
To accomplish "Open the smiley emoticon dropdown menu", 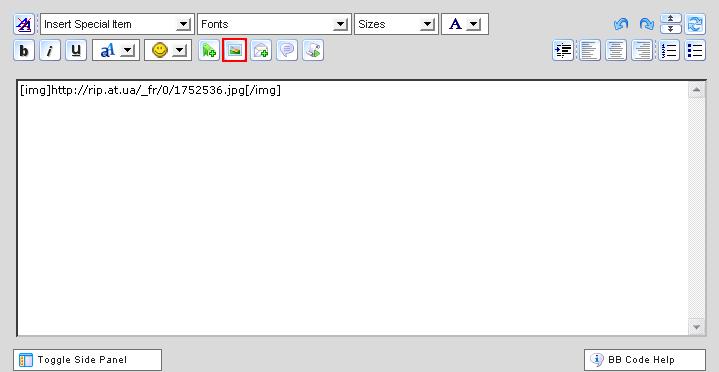I will click(x=168, y=50).
